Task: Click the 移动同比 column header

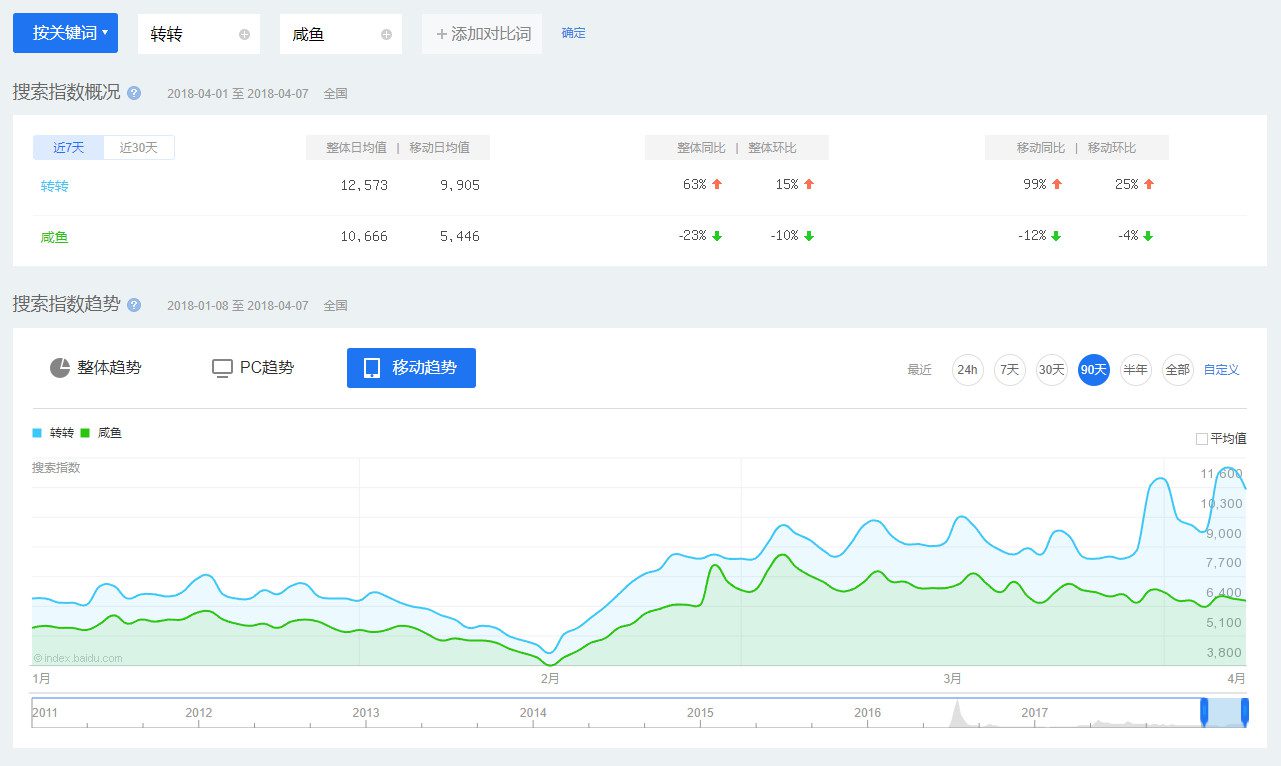Action: point(1041,148)
